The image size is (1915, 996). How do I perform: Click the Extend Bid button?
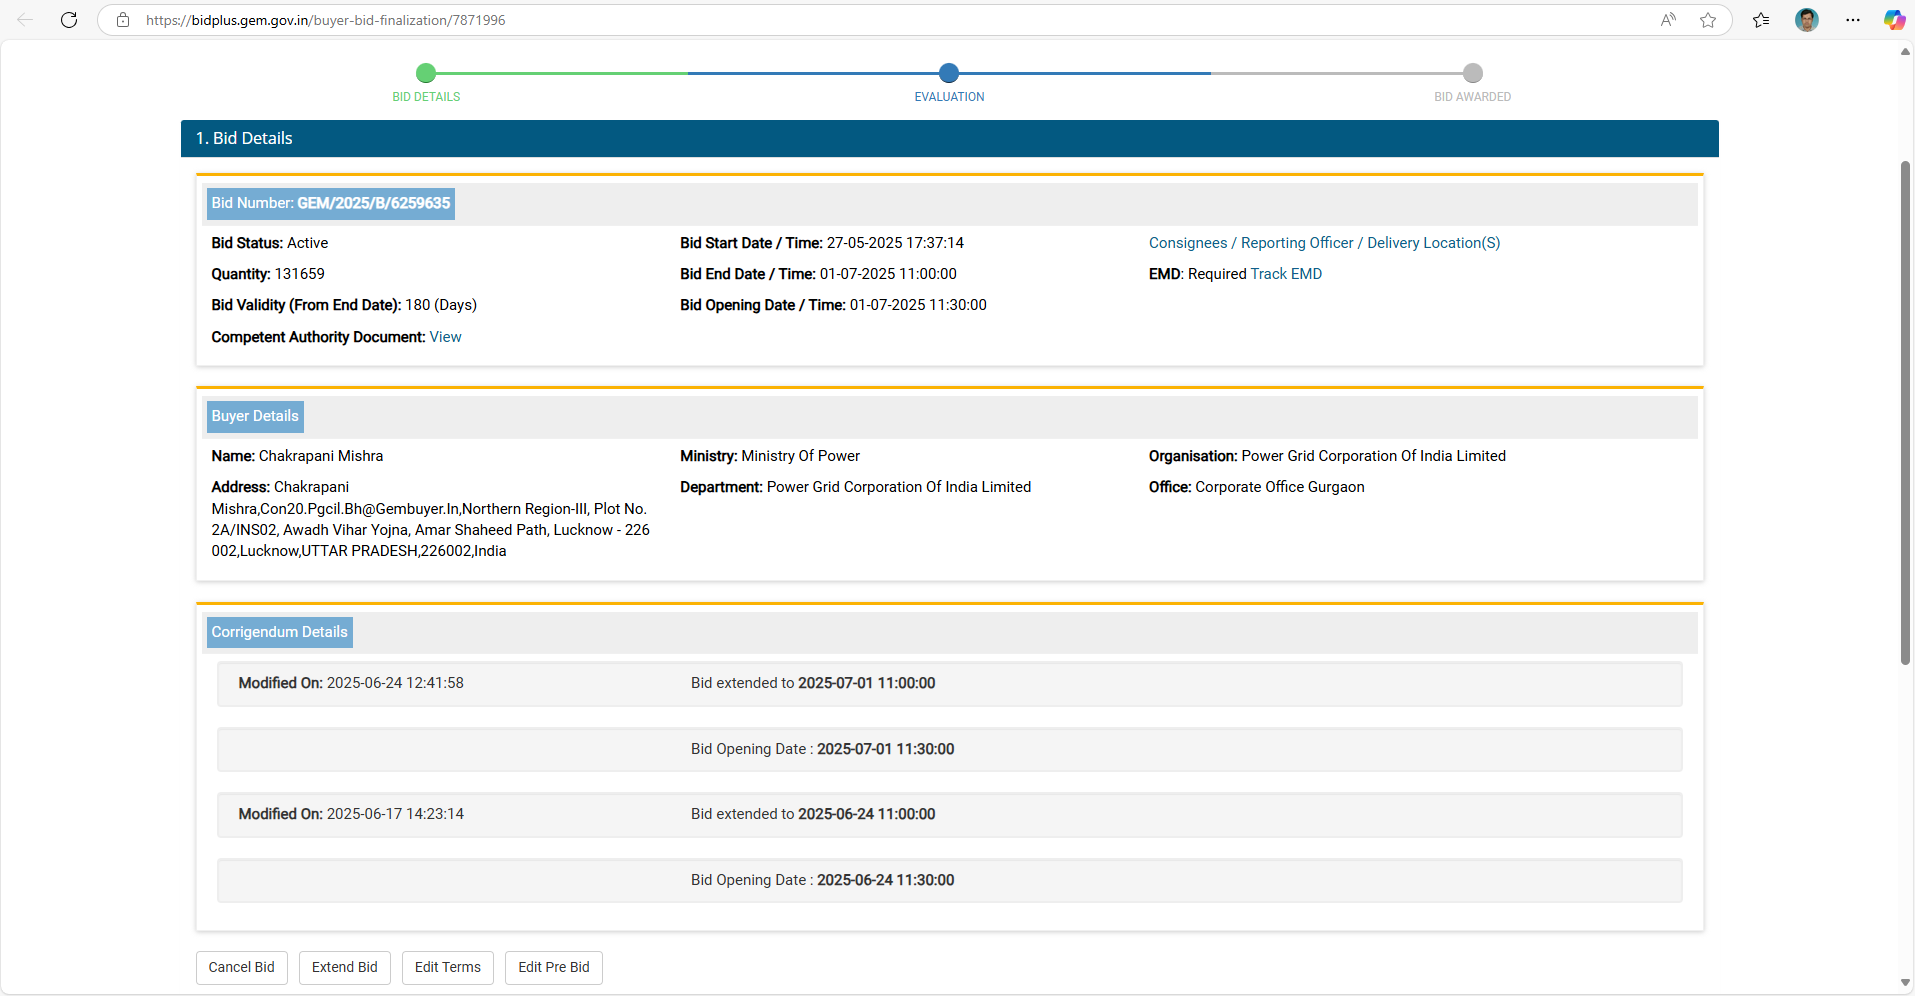(x=345, y=967)
